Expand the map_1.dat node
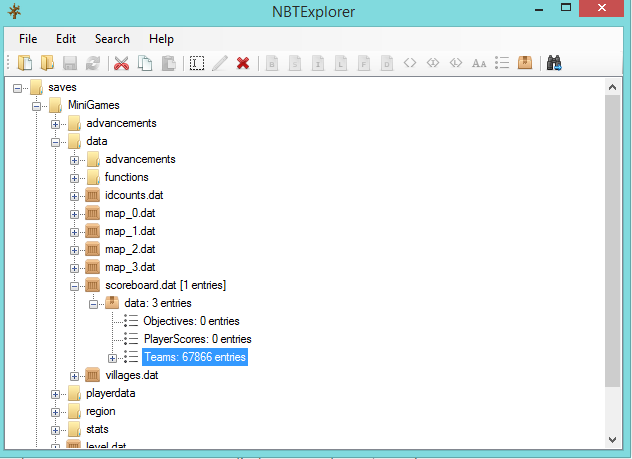 [74, 232]
